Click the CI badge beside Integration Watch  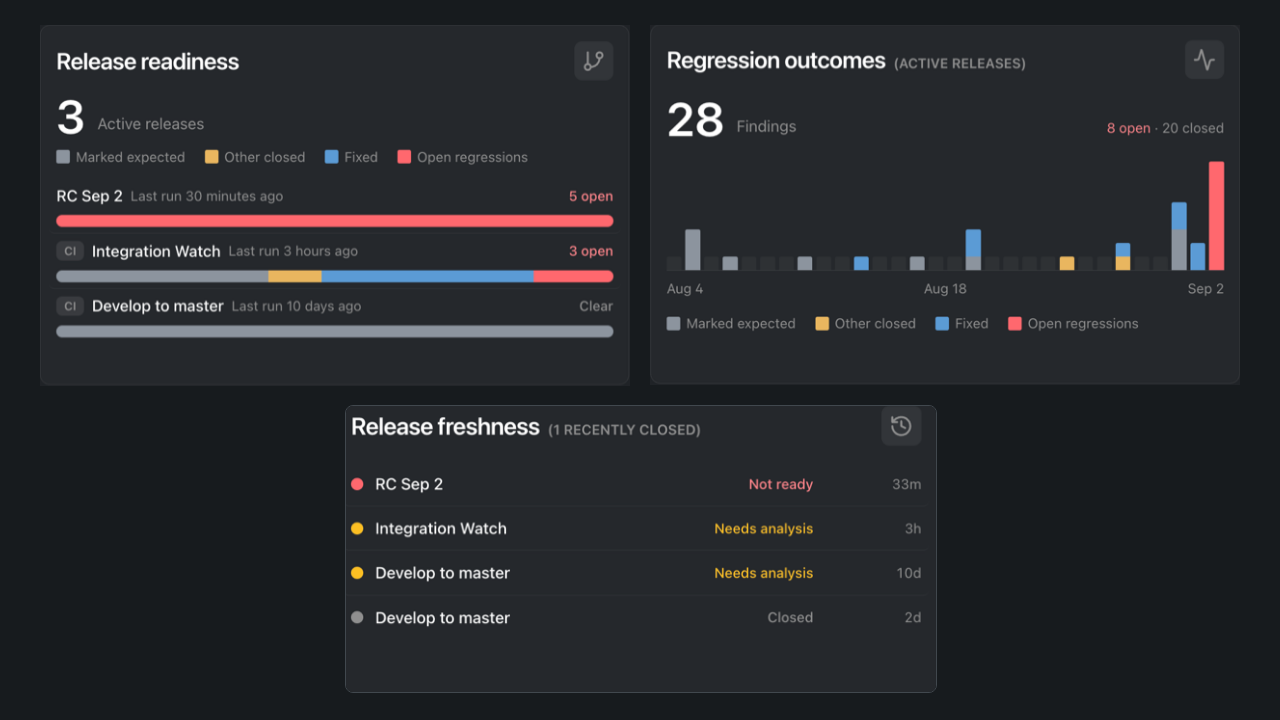click(70, 251)
